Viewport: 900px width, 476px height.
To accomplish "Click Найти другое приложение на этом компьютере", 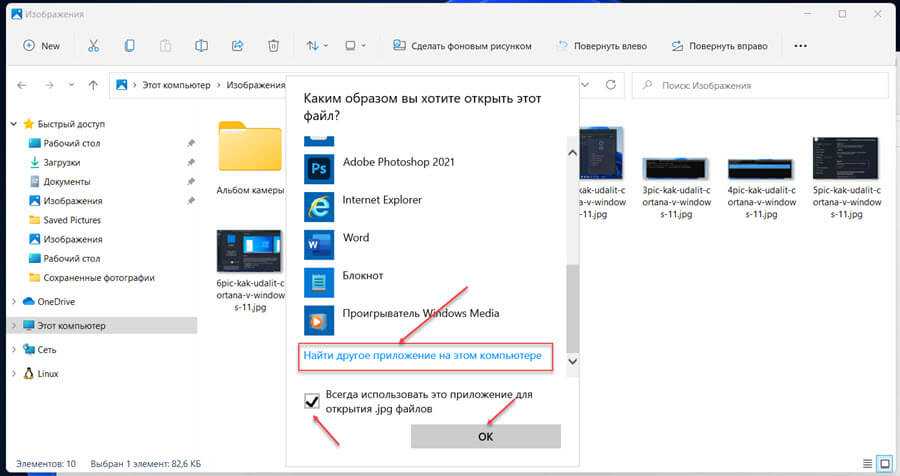I will (x=422, y=355).
